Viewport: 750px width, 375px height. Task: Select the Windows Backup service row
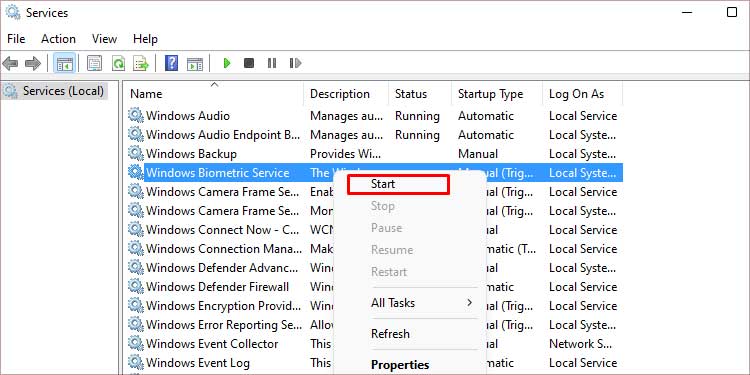point(374,154)
